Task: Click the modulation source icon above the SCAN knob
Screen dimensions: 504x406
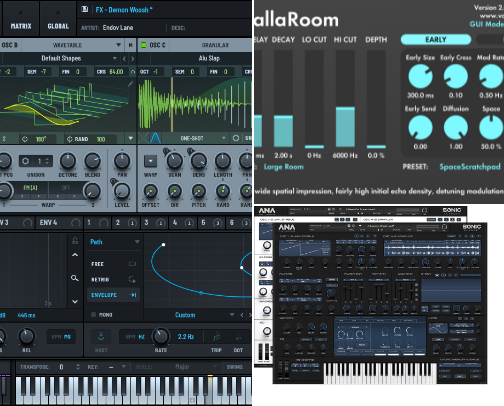Action: (x=166, y=151)
